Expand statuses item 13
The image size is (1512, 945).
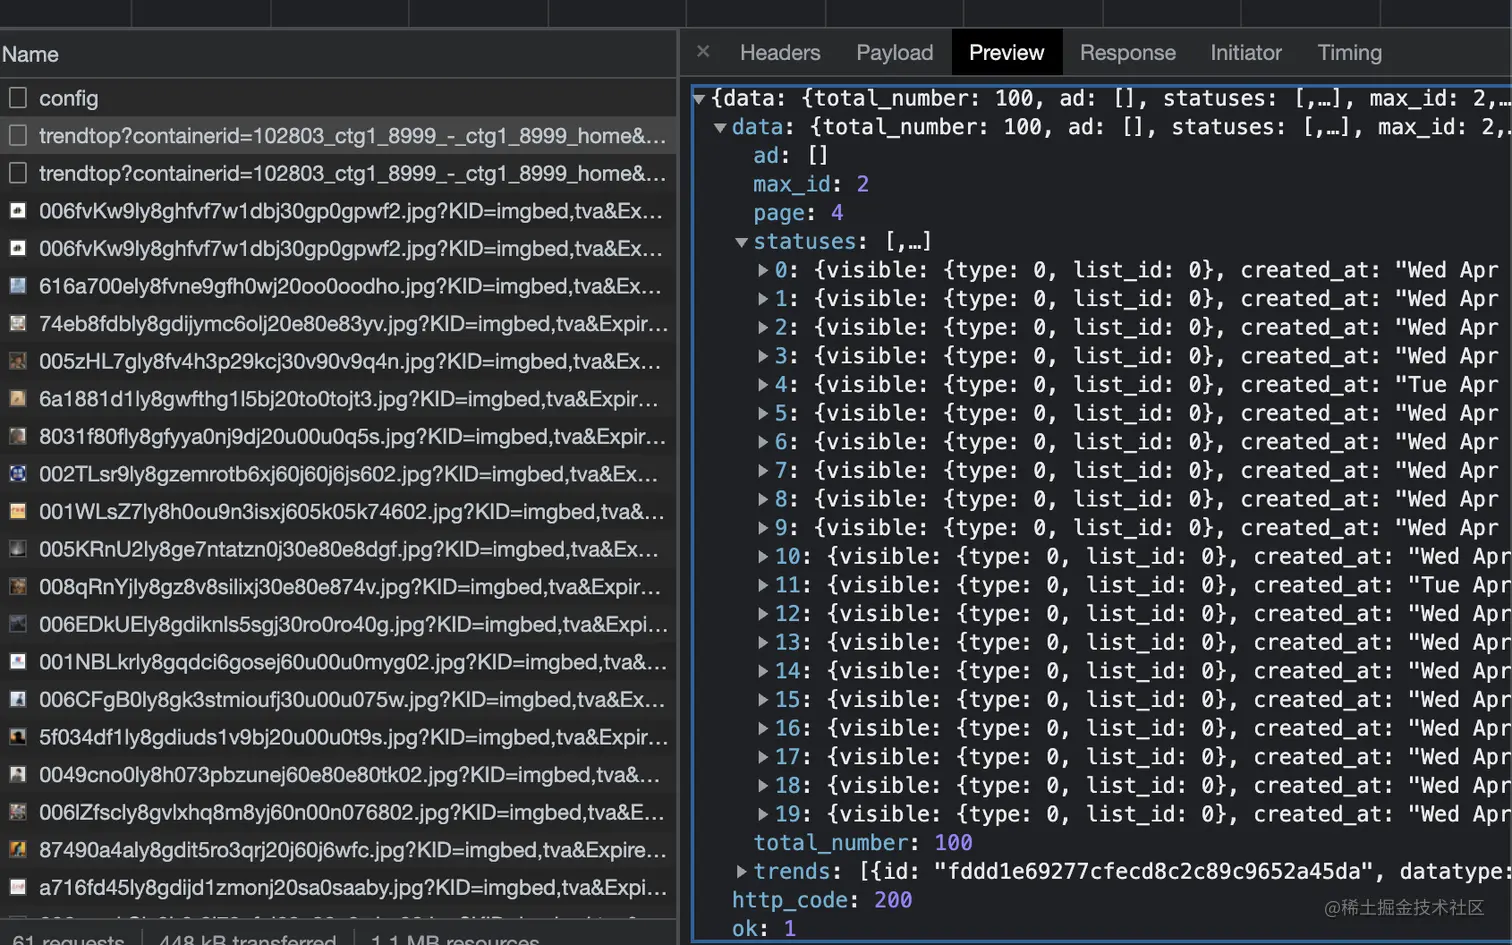click(763, 643)
